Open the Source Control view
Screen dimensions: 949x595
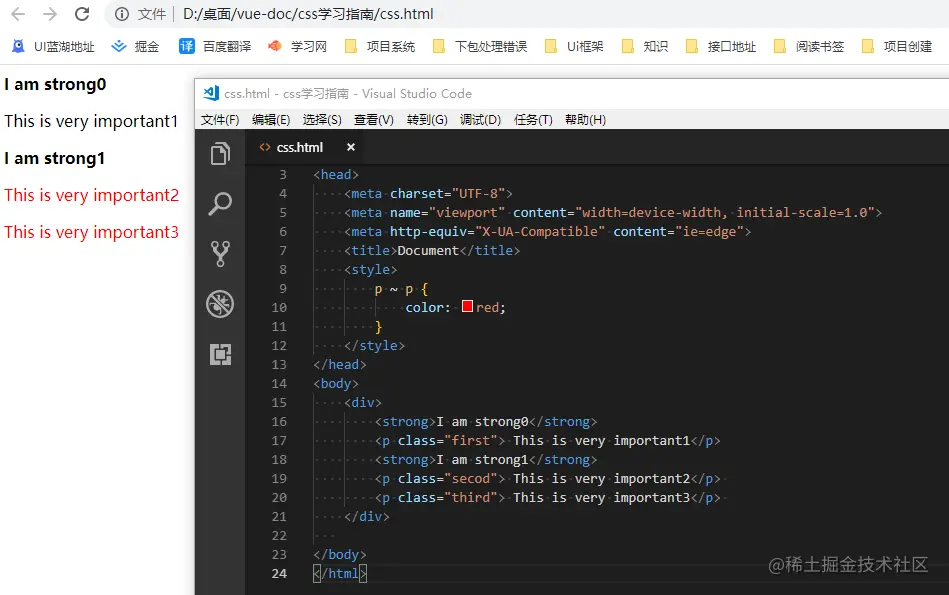pyautogui.click(x=220, y=253)
